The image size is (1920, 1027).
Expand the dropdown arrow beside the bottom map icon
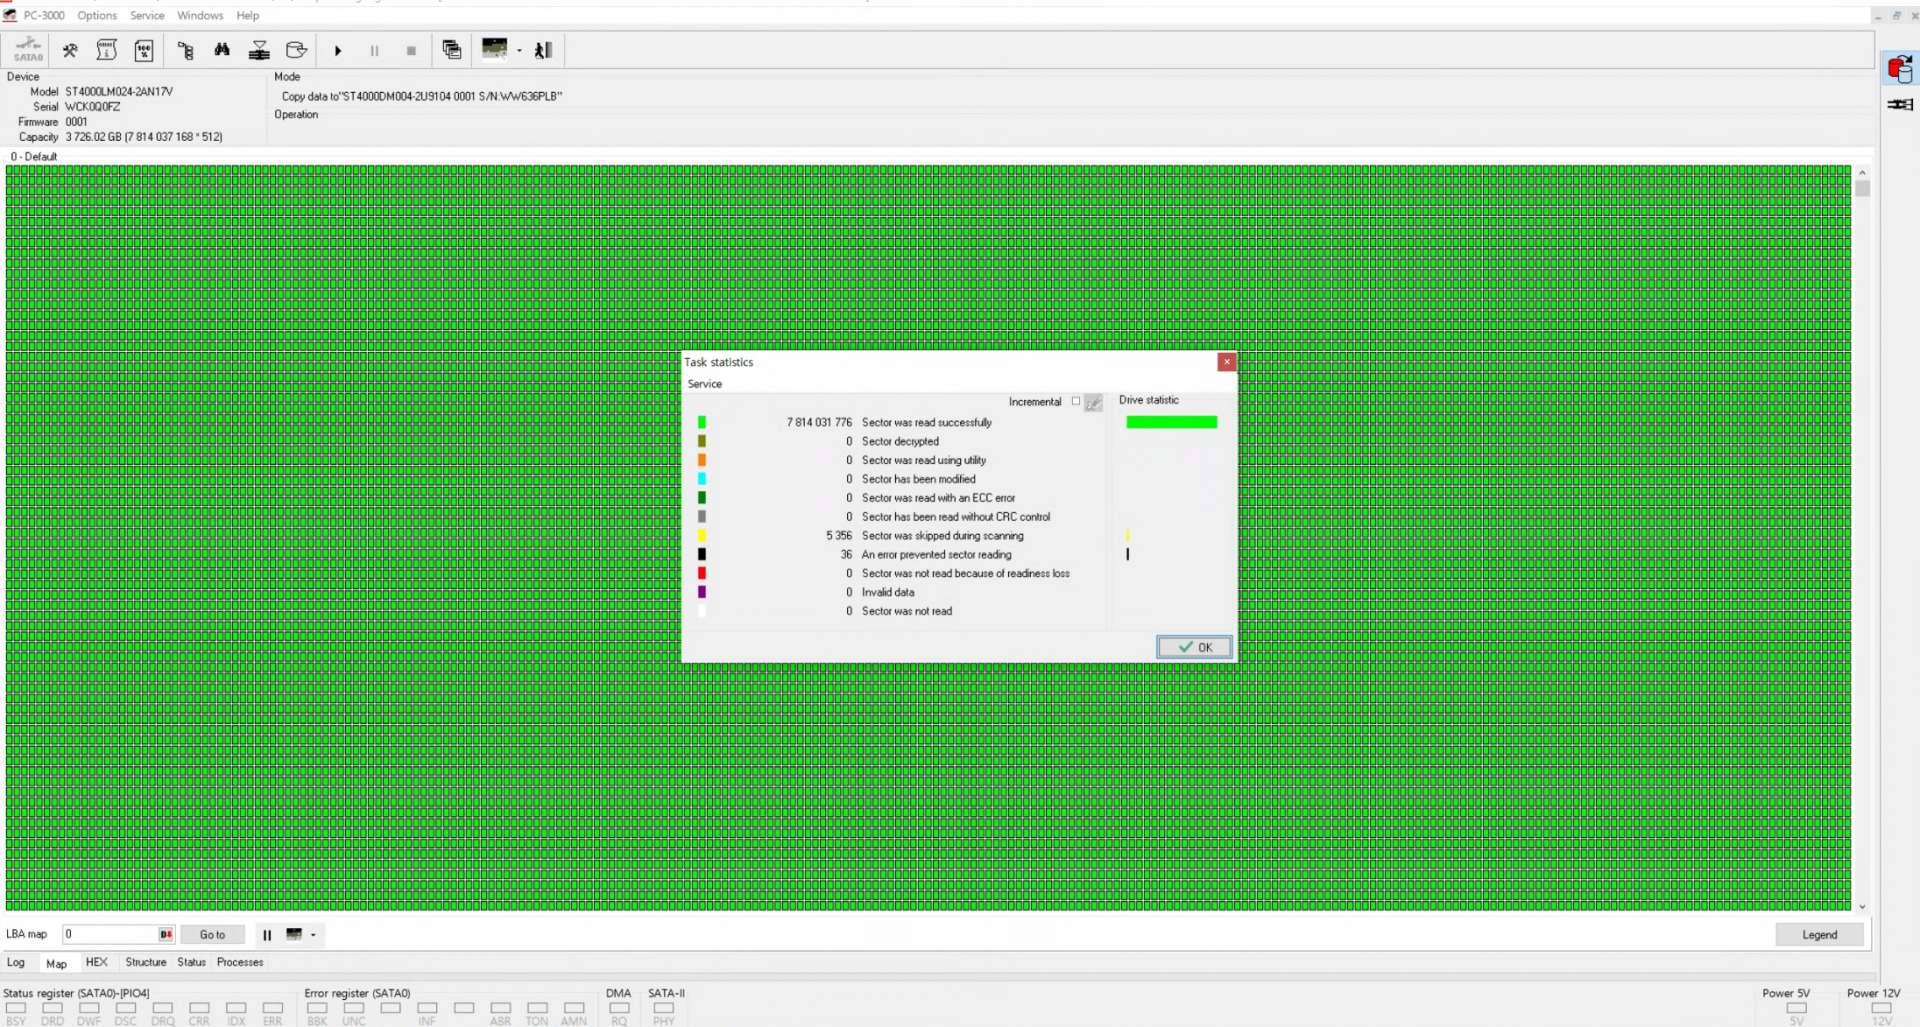coord(313,935)
